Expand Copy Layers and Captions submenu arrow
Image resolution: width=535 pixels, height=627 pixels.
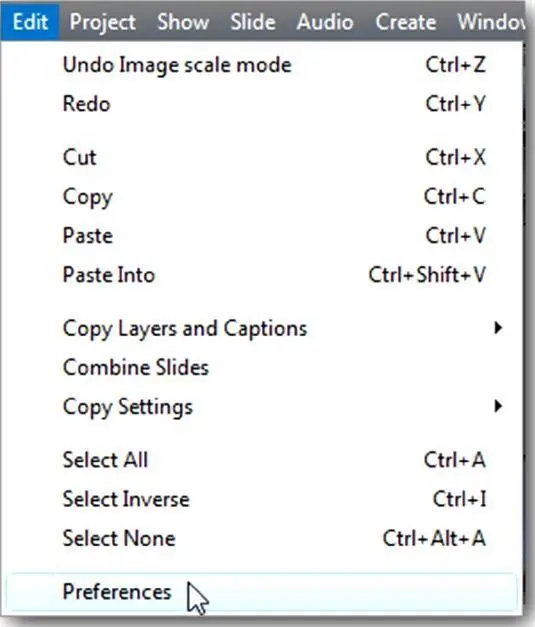coord(498,328)
